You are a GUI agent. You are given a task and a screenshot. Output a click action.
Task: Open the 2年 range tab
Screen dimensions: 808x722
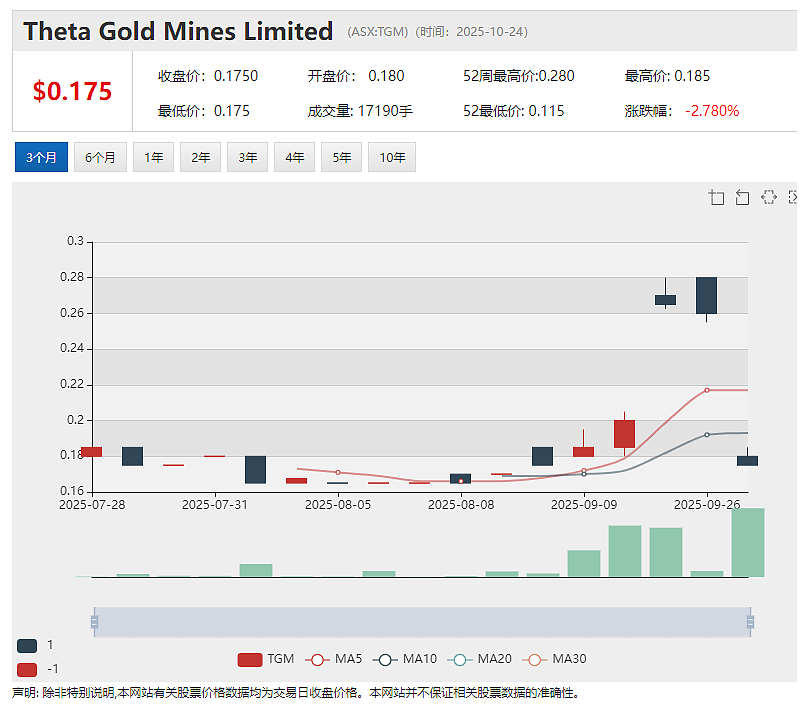coord(200,157)
